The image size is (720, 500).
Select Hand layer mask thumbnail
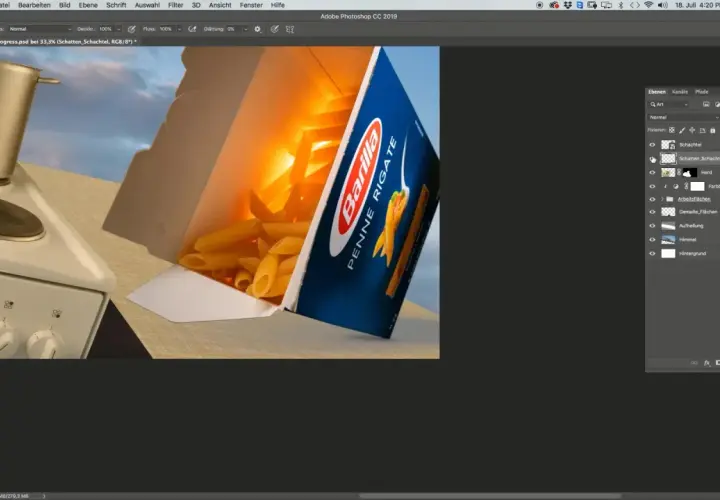click(690, 173)
